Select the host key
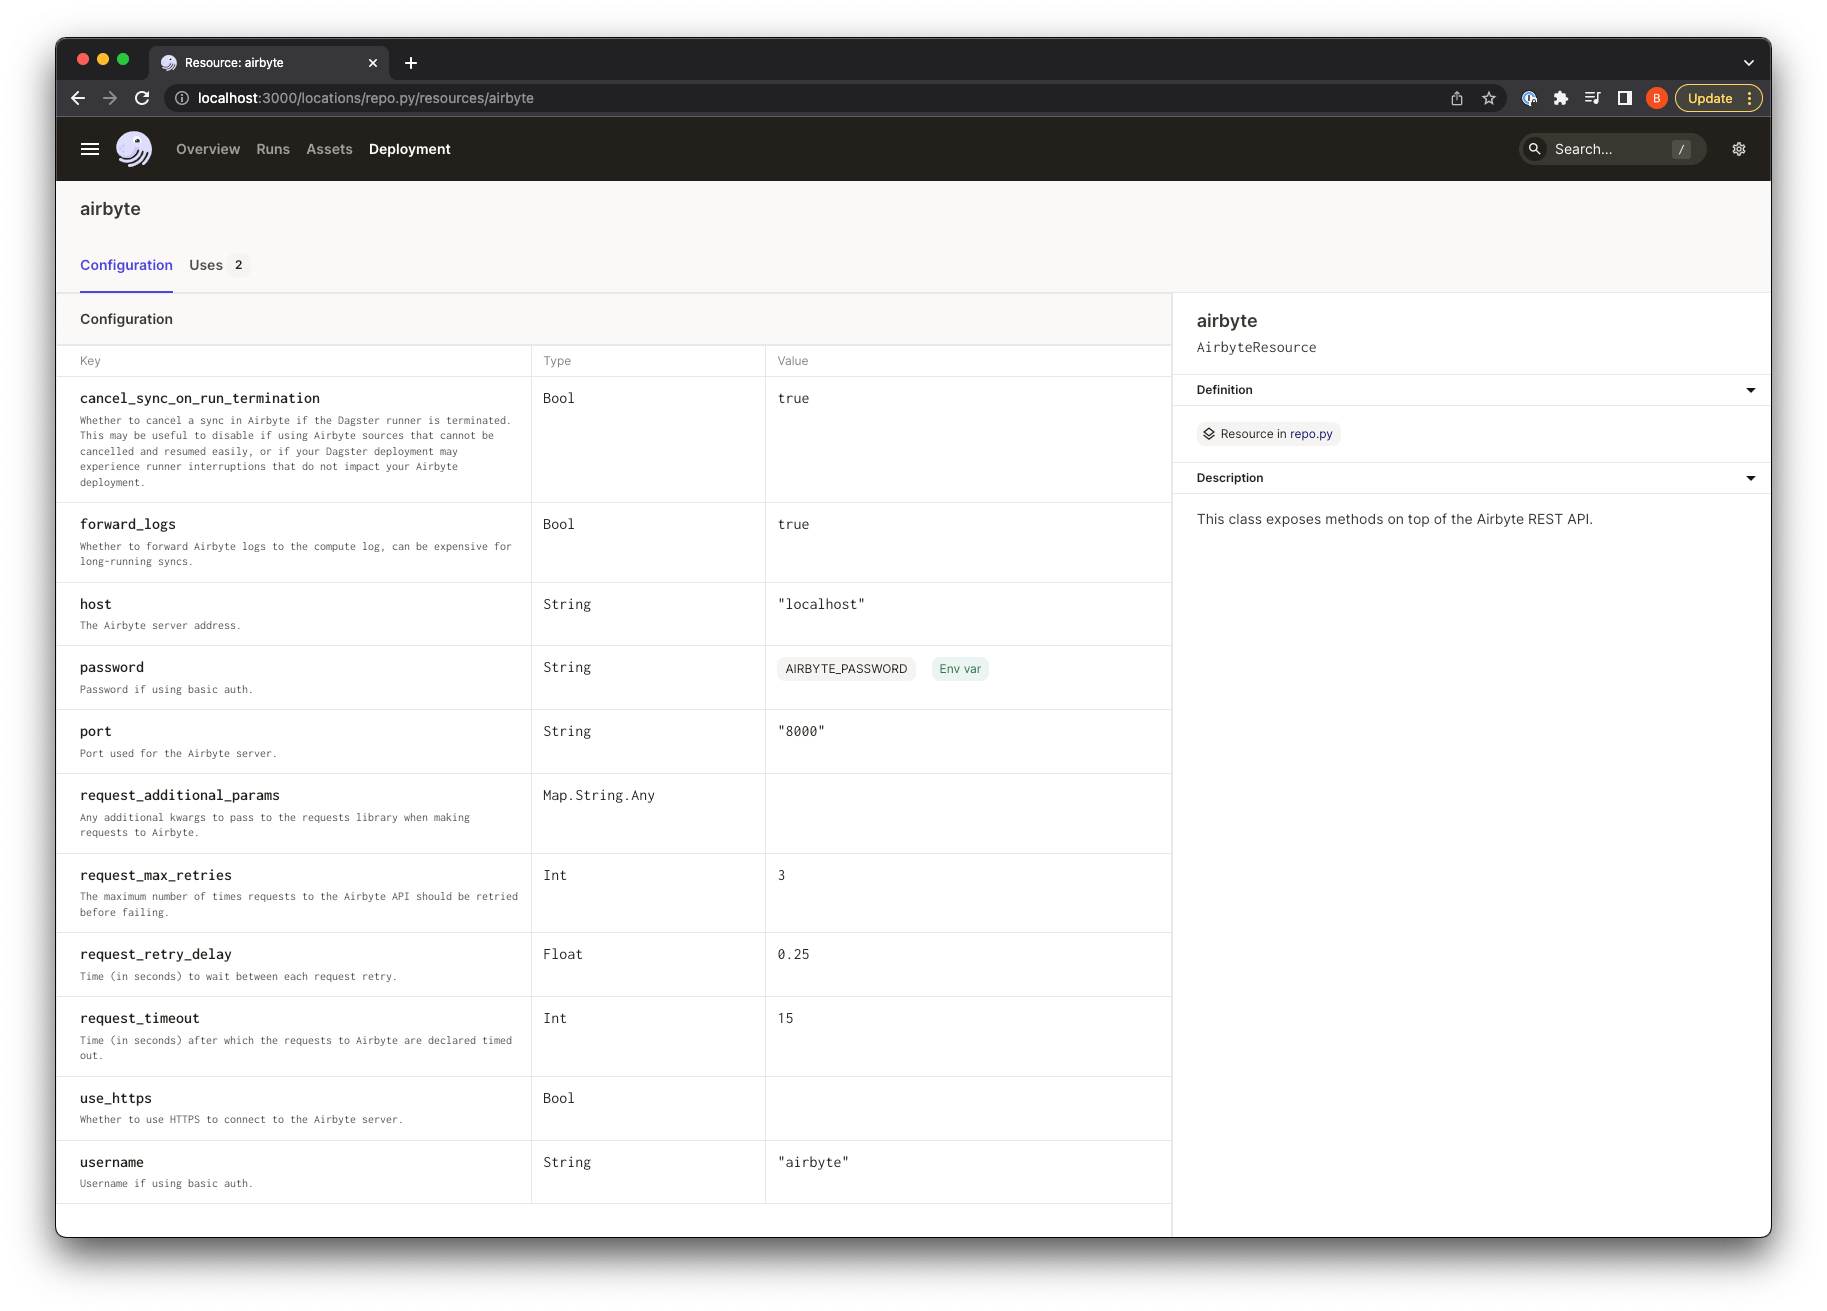The height and width of the screenshot is (1311, 1827). click(x=96, y=604)
